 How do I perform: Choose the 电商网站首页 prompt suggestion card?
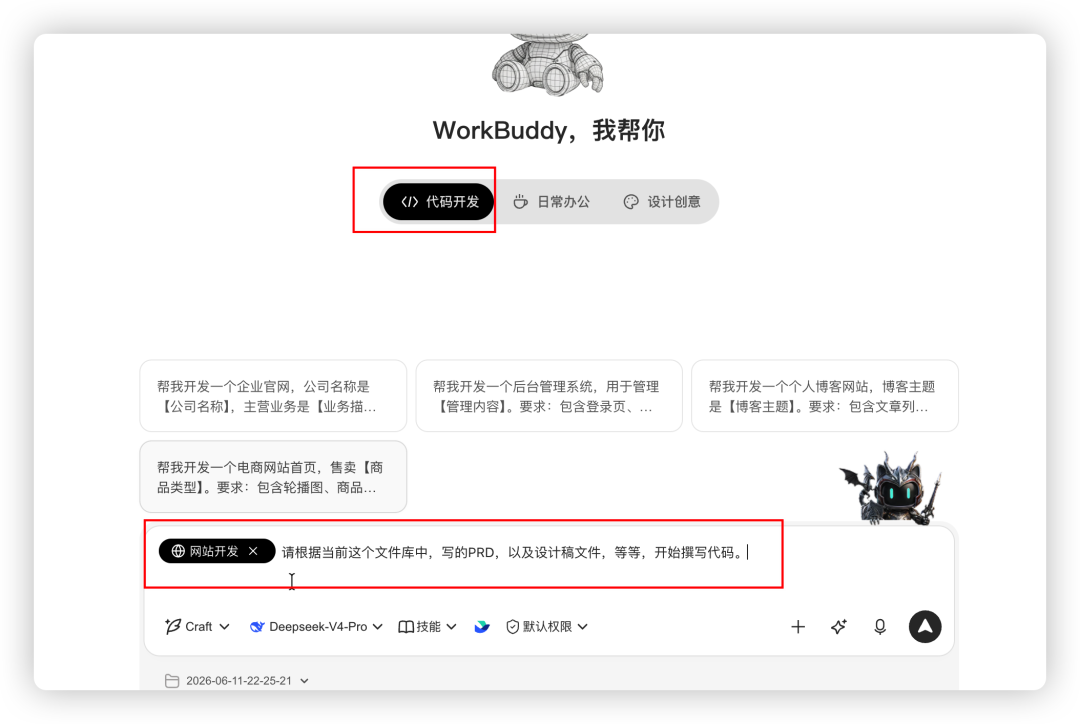point(273,477)
